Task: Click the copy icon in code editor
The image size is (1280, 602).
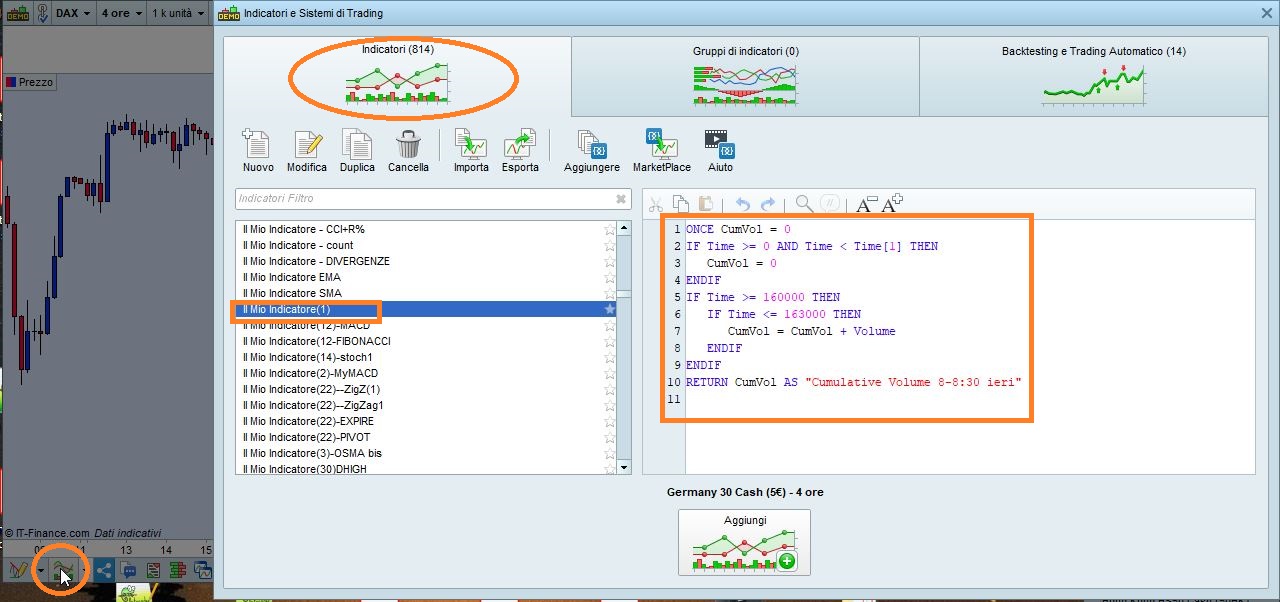Action: (681, 204)
